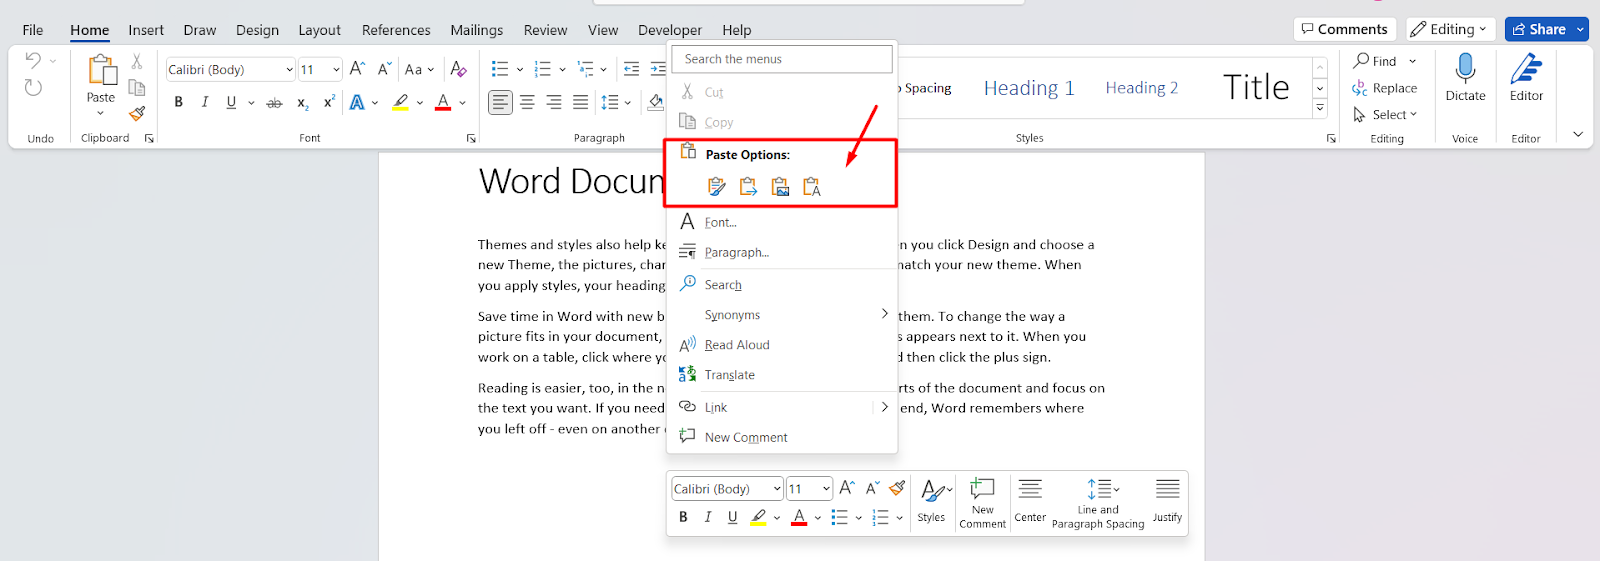Choose Keep Source Formatting paste option icon

click(x=716, y=186)
